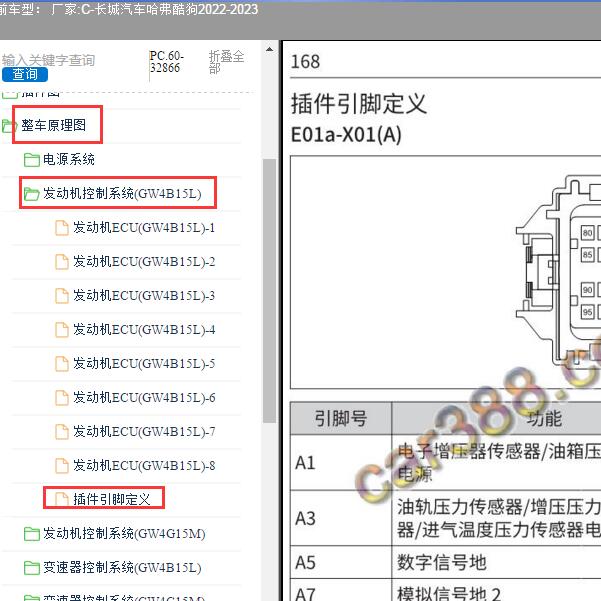Click the tree panel scrollbar thumb
This screenshot has width=601, height=601.
tap(269, 291)
